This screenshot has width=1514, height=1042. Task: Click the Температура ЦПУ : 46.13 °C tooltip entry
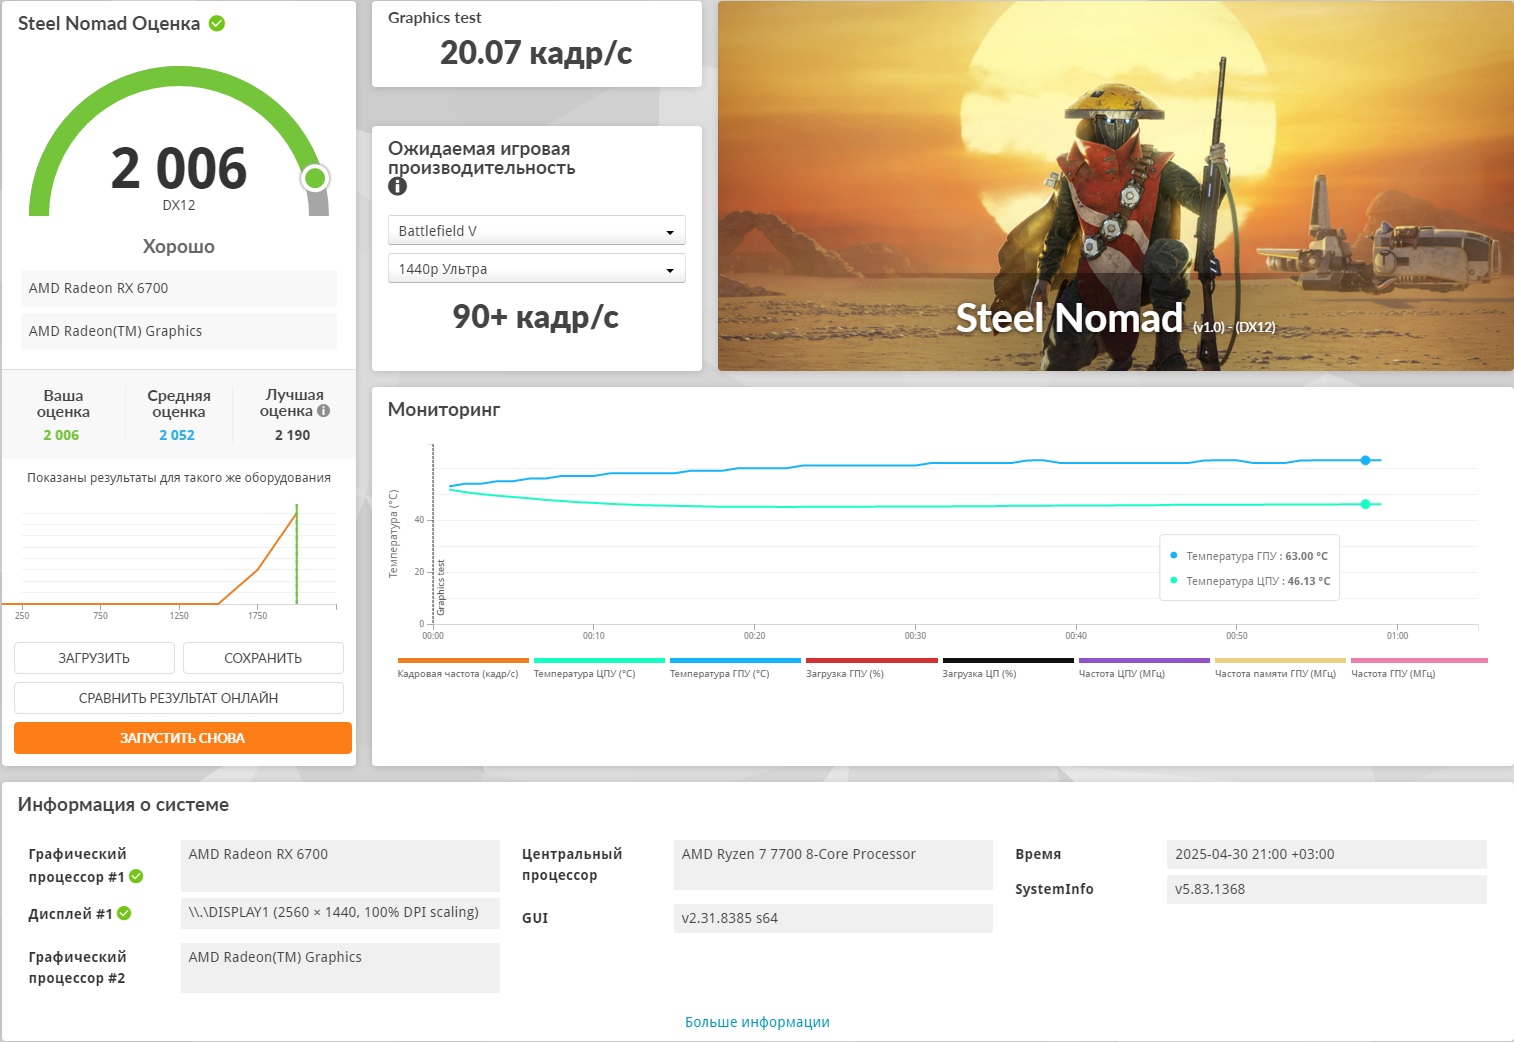(1250, 581)
